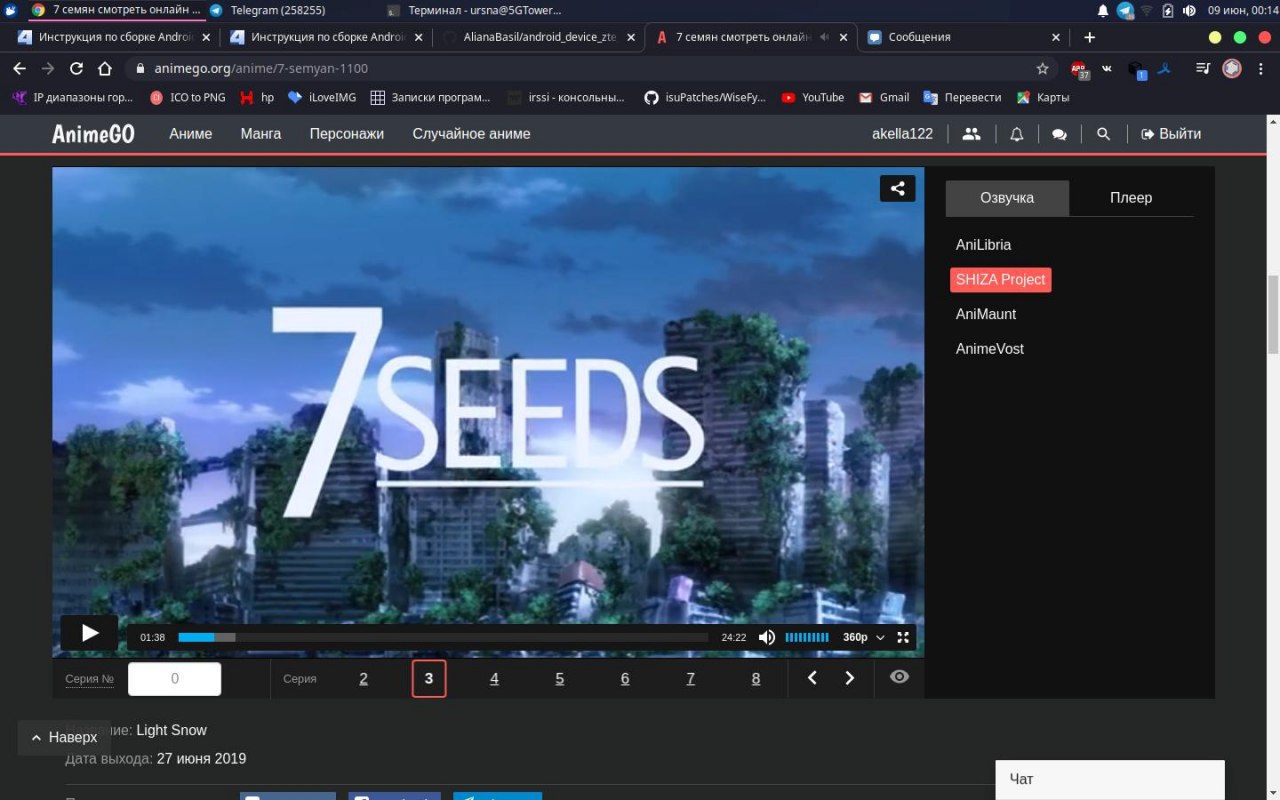Switch to the Сообщения tab
Viewport: 1280px width, 800px height.
(x=964, y=37)
